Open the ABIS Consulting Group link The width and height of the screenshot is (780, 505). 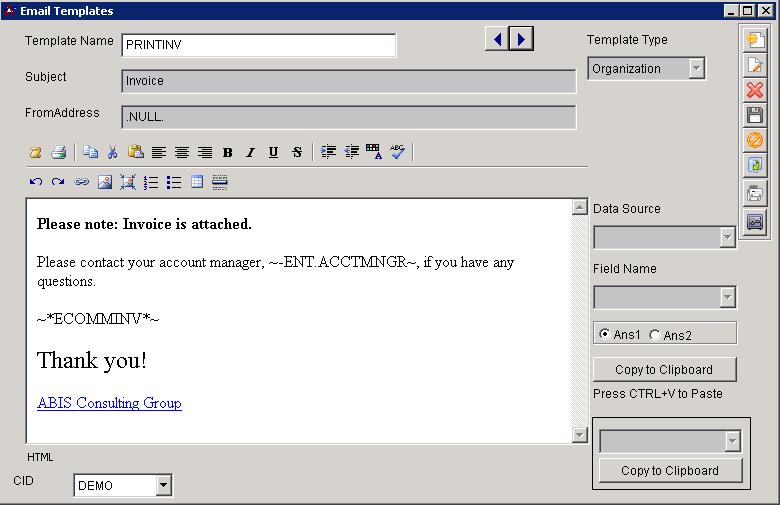[x=109, y=404]
